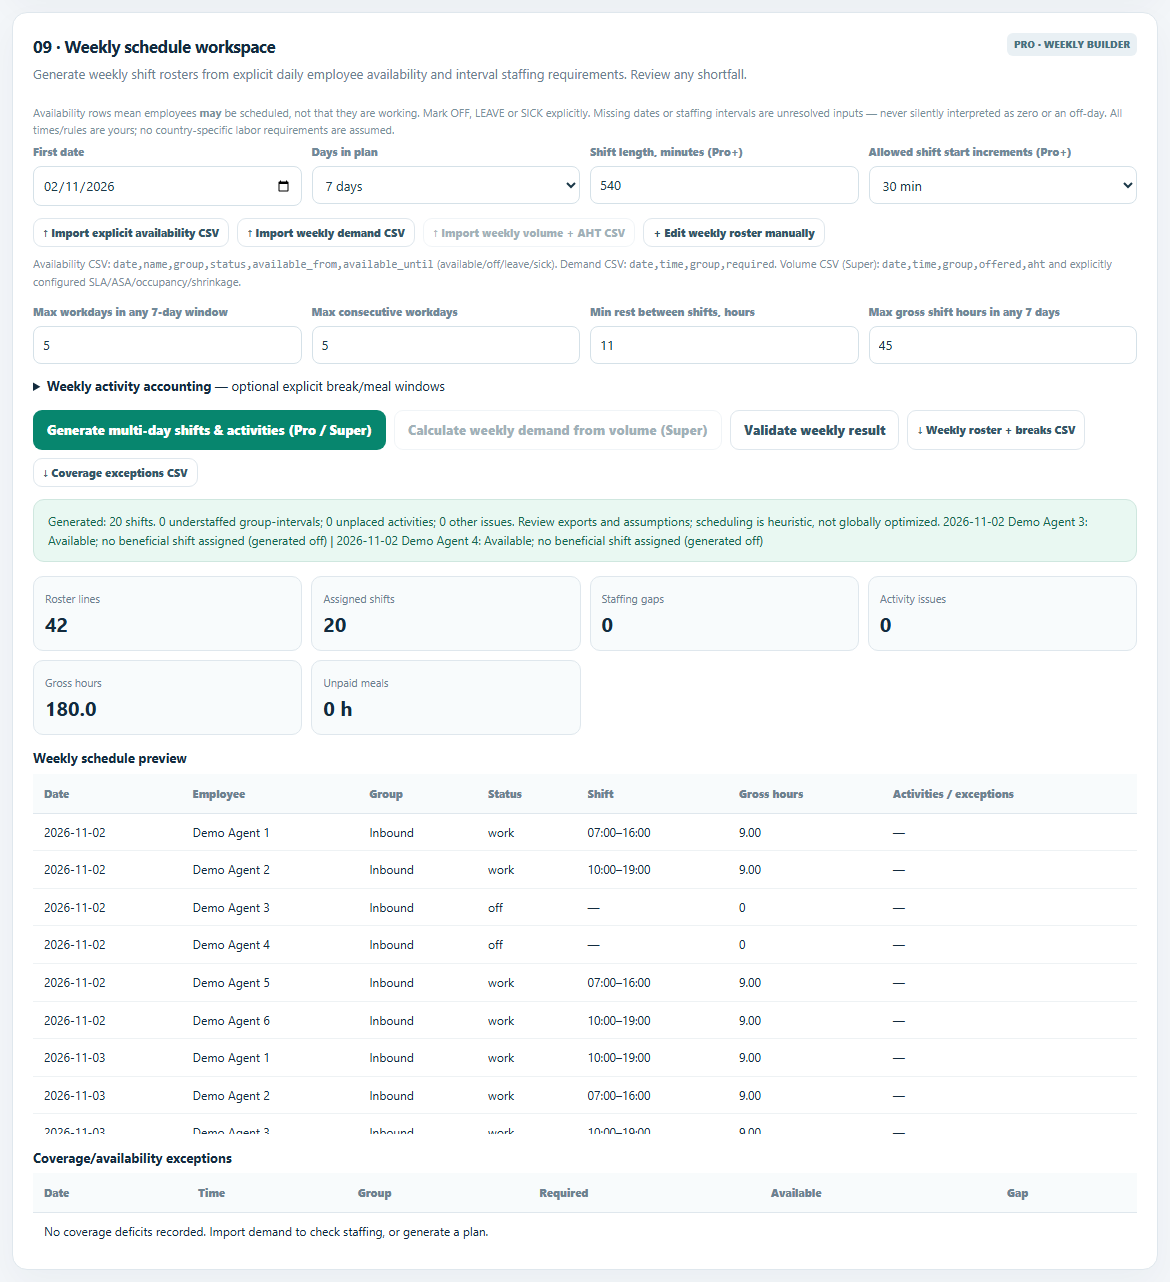Click the PRO - WEEKLY BUILDER badge
1170x1282 pixels.
1072,44
